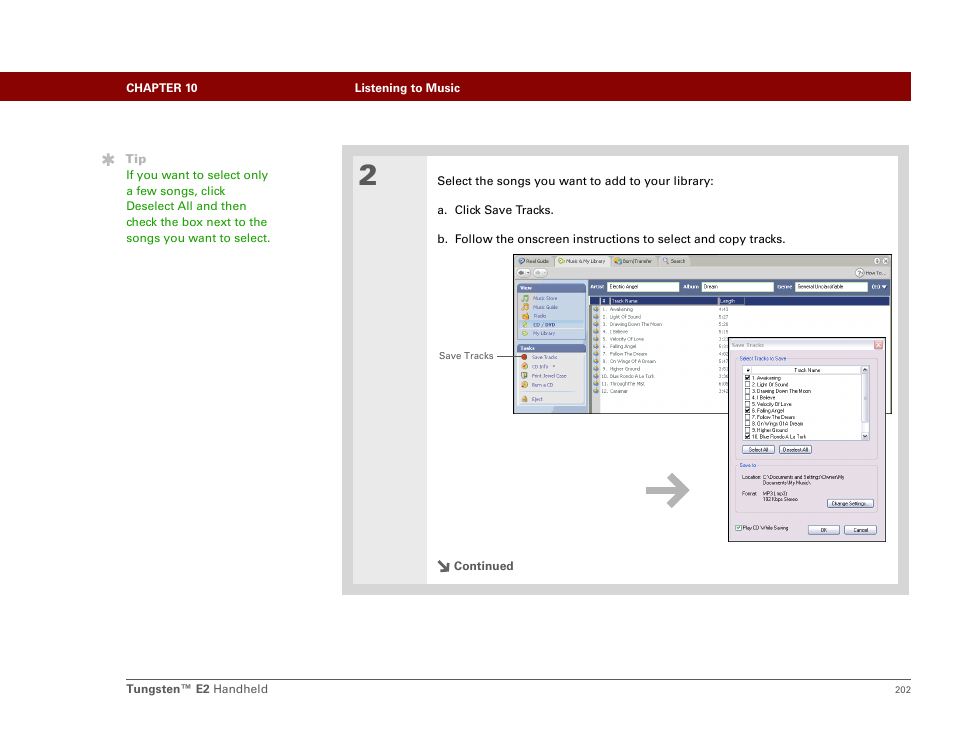Click the Burn a CD icon
954x738 pixels.
(524, 385)
